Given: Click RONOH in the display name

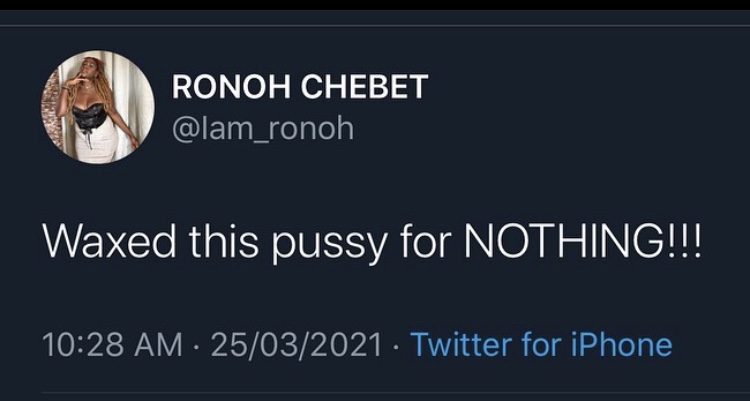Looking at the screenshot, I should click(x=231, y=87).
